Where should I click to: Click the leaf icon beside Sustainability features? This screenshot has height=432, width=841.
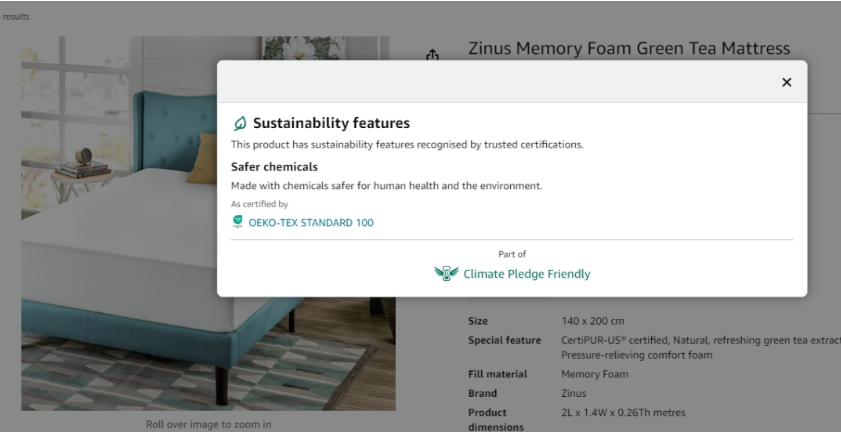[240, 124]
